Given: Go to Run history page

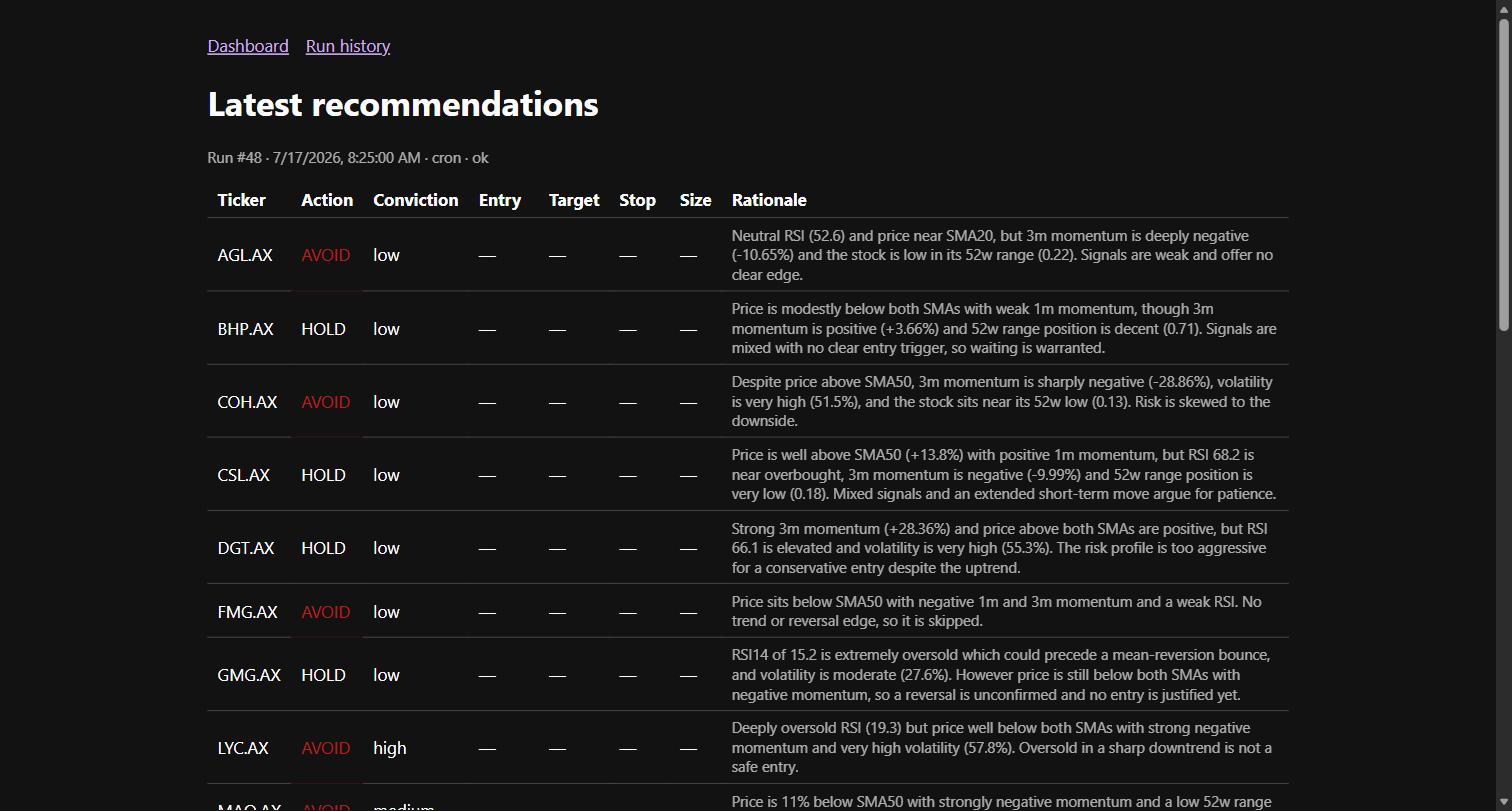Looking at the screenshot, I should click(348, 46).
